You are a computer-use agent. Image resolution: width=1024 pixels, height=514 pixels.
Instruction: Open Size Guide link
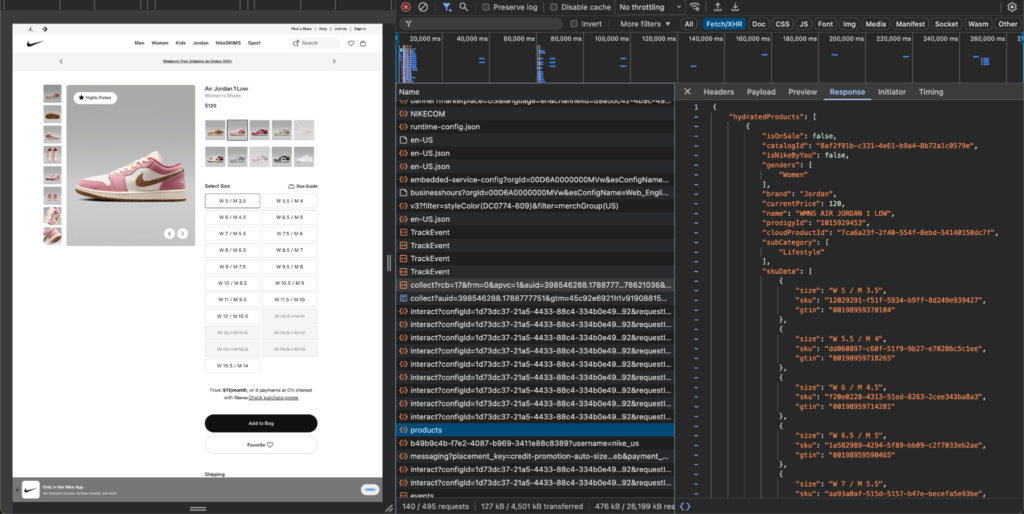pos(303,186)
